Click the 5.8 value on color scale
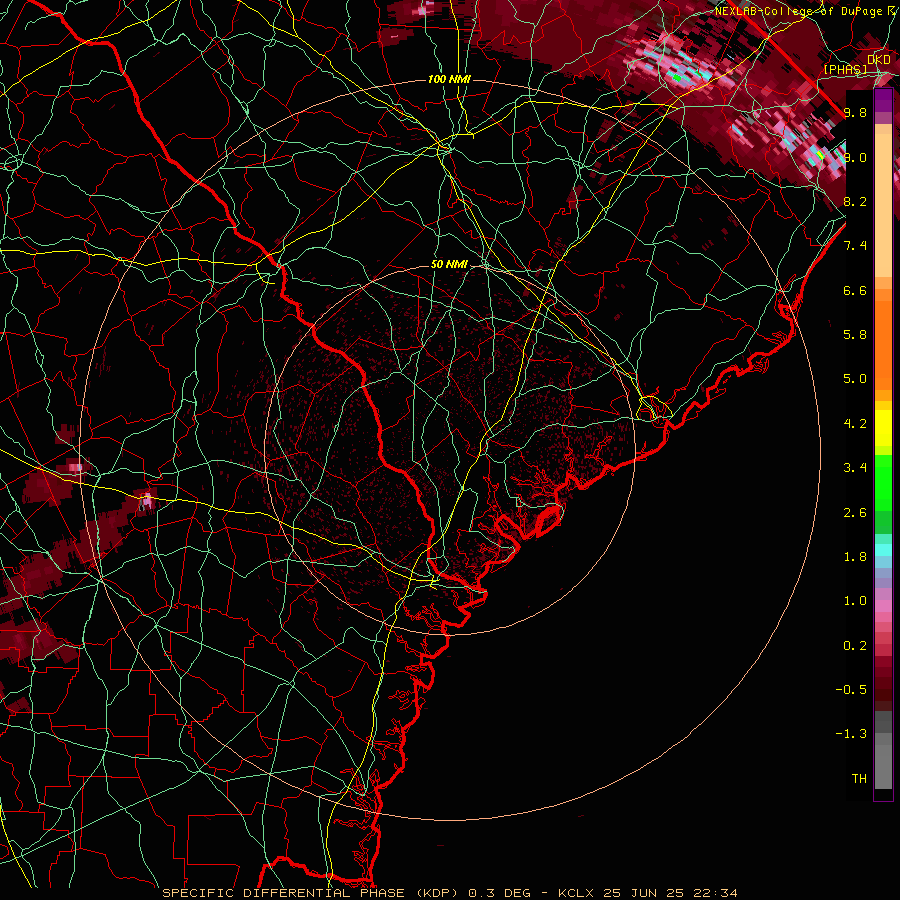This screenshot has height=900, width=900. pos(855,335)
